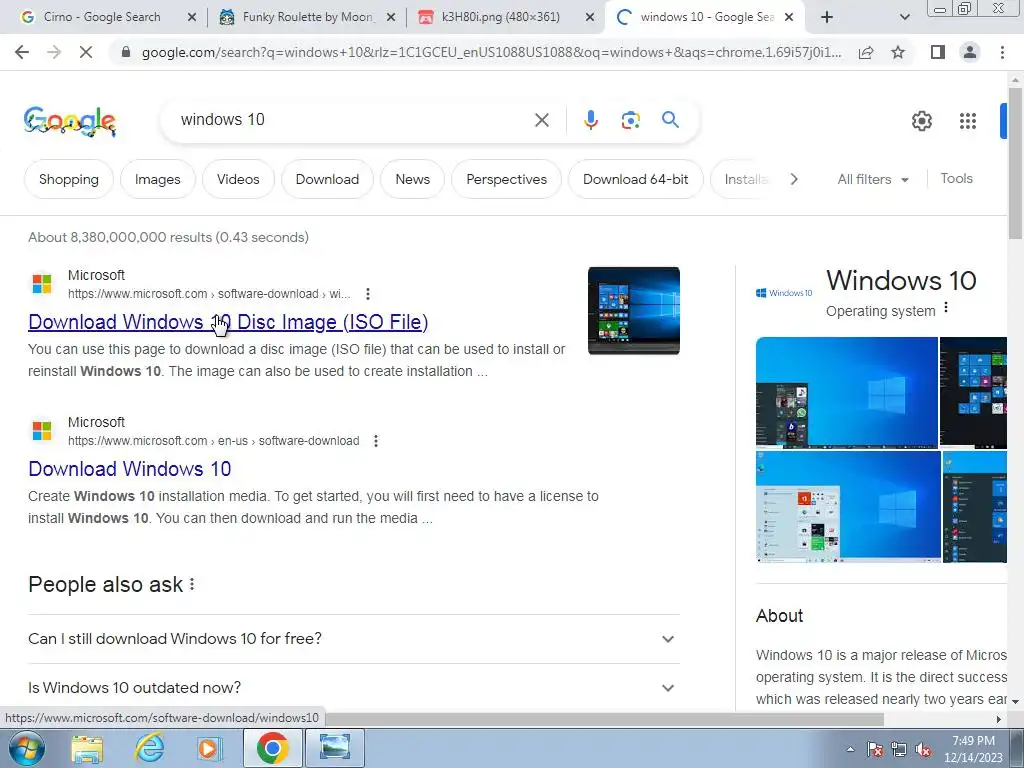1024x768 pixels.
Task: Select the Download filter chip
Action: point(327,179)
